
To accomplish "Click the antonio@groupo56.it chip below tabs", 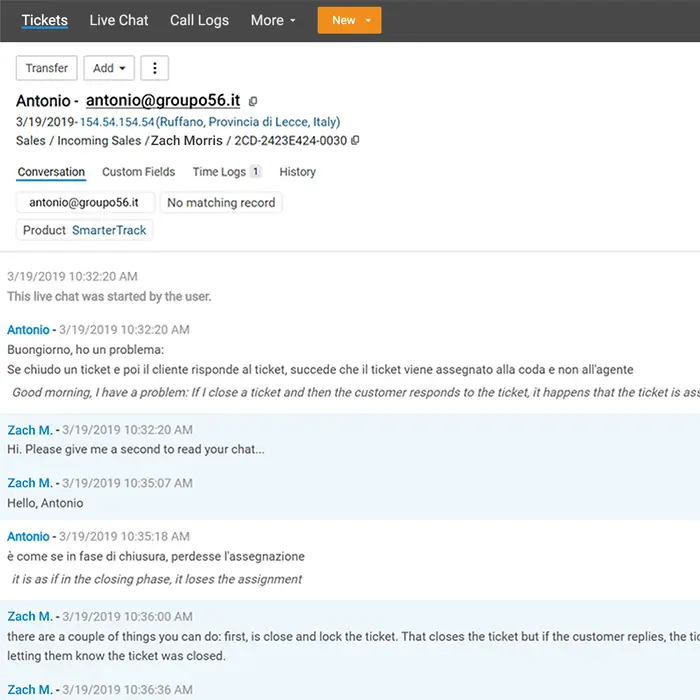I will (86, 203).
